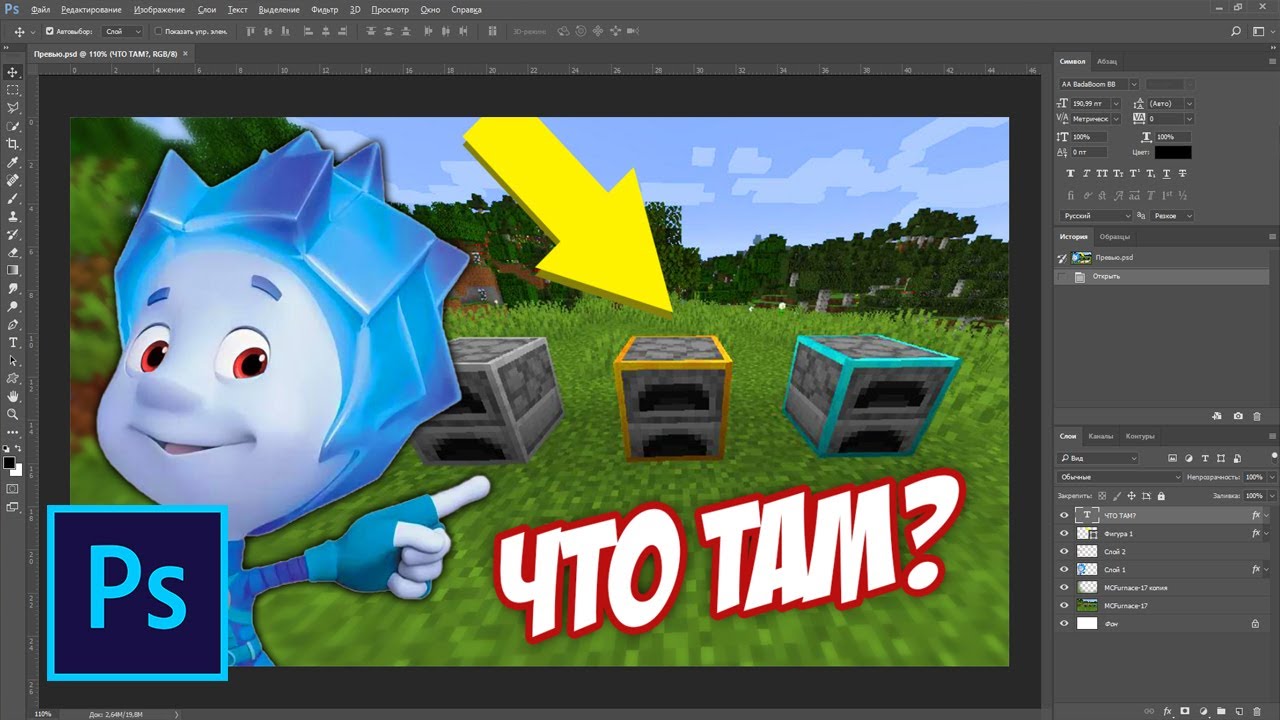Apply Faux Bold in Character panel
The image size is (1280, 720).
(1071, 174)
